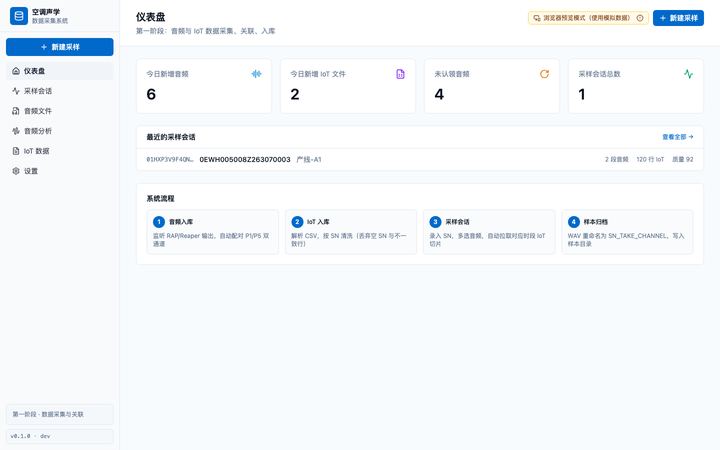This screenshot has width=720, height=450.
Task: Click the monitor icon in preview mode badge
Action: pos(537,18)
